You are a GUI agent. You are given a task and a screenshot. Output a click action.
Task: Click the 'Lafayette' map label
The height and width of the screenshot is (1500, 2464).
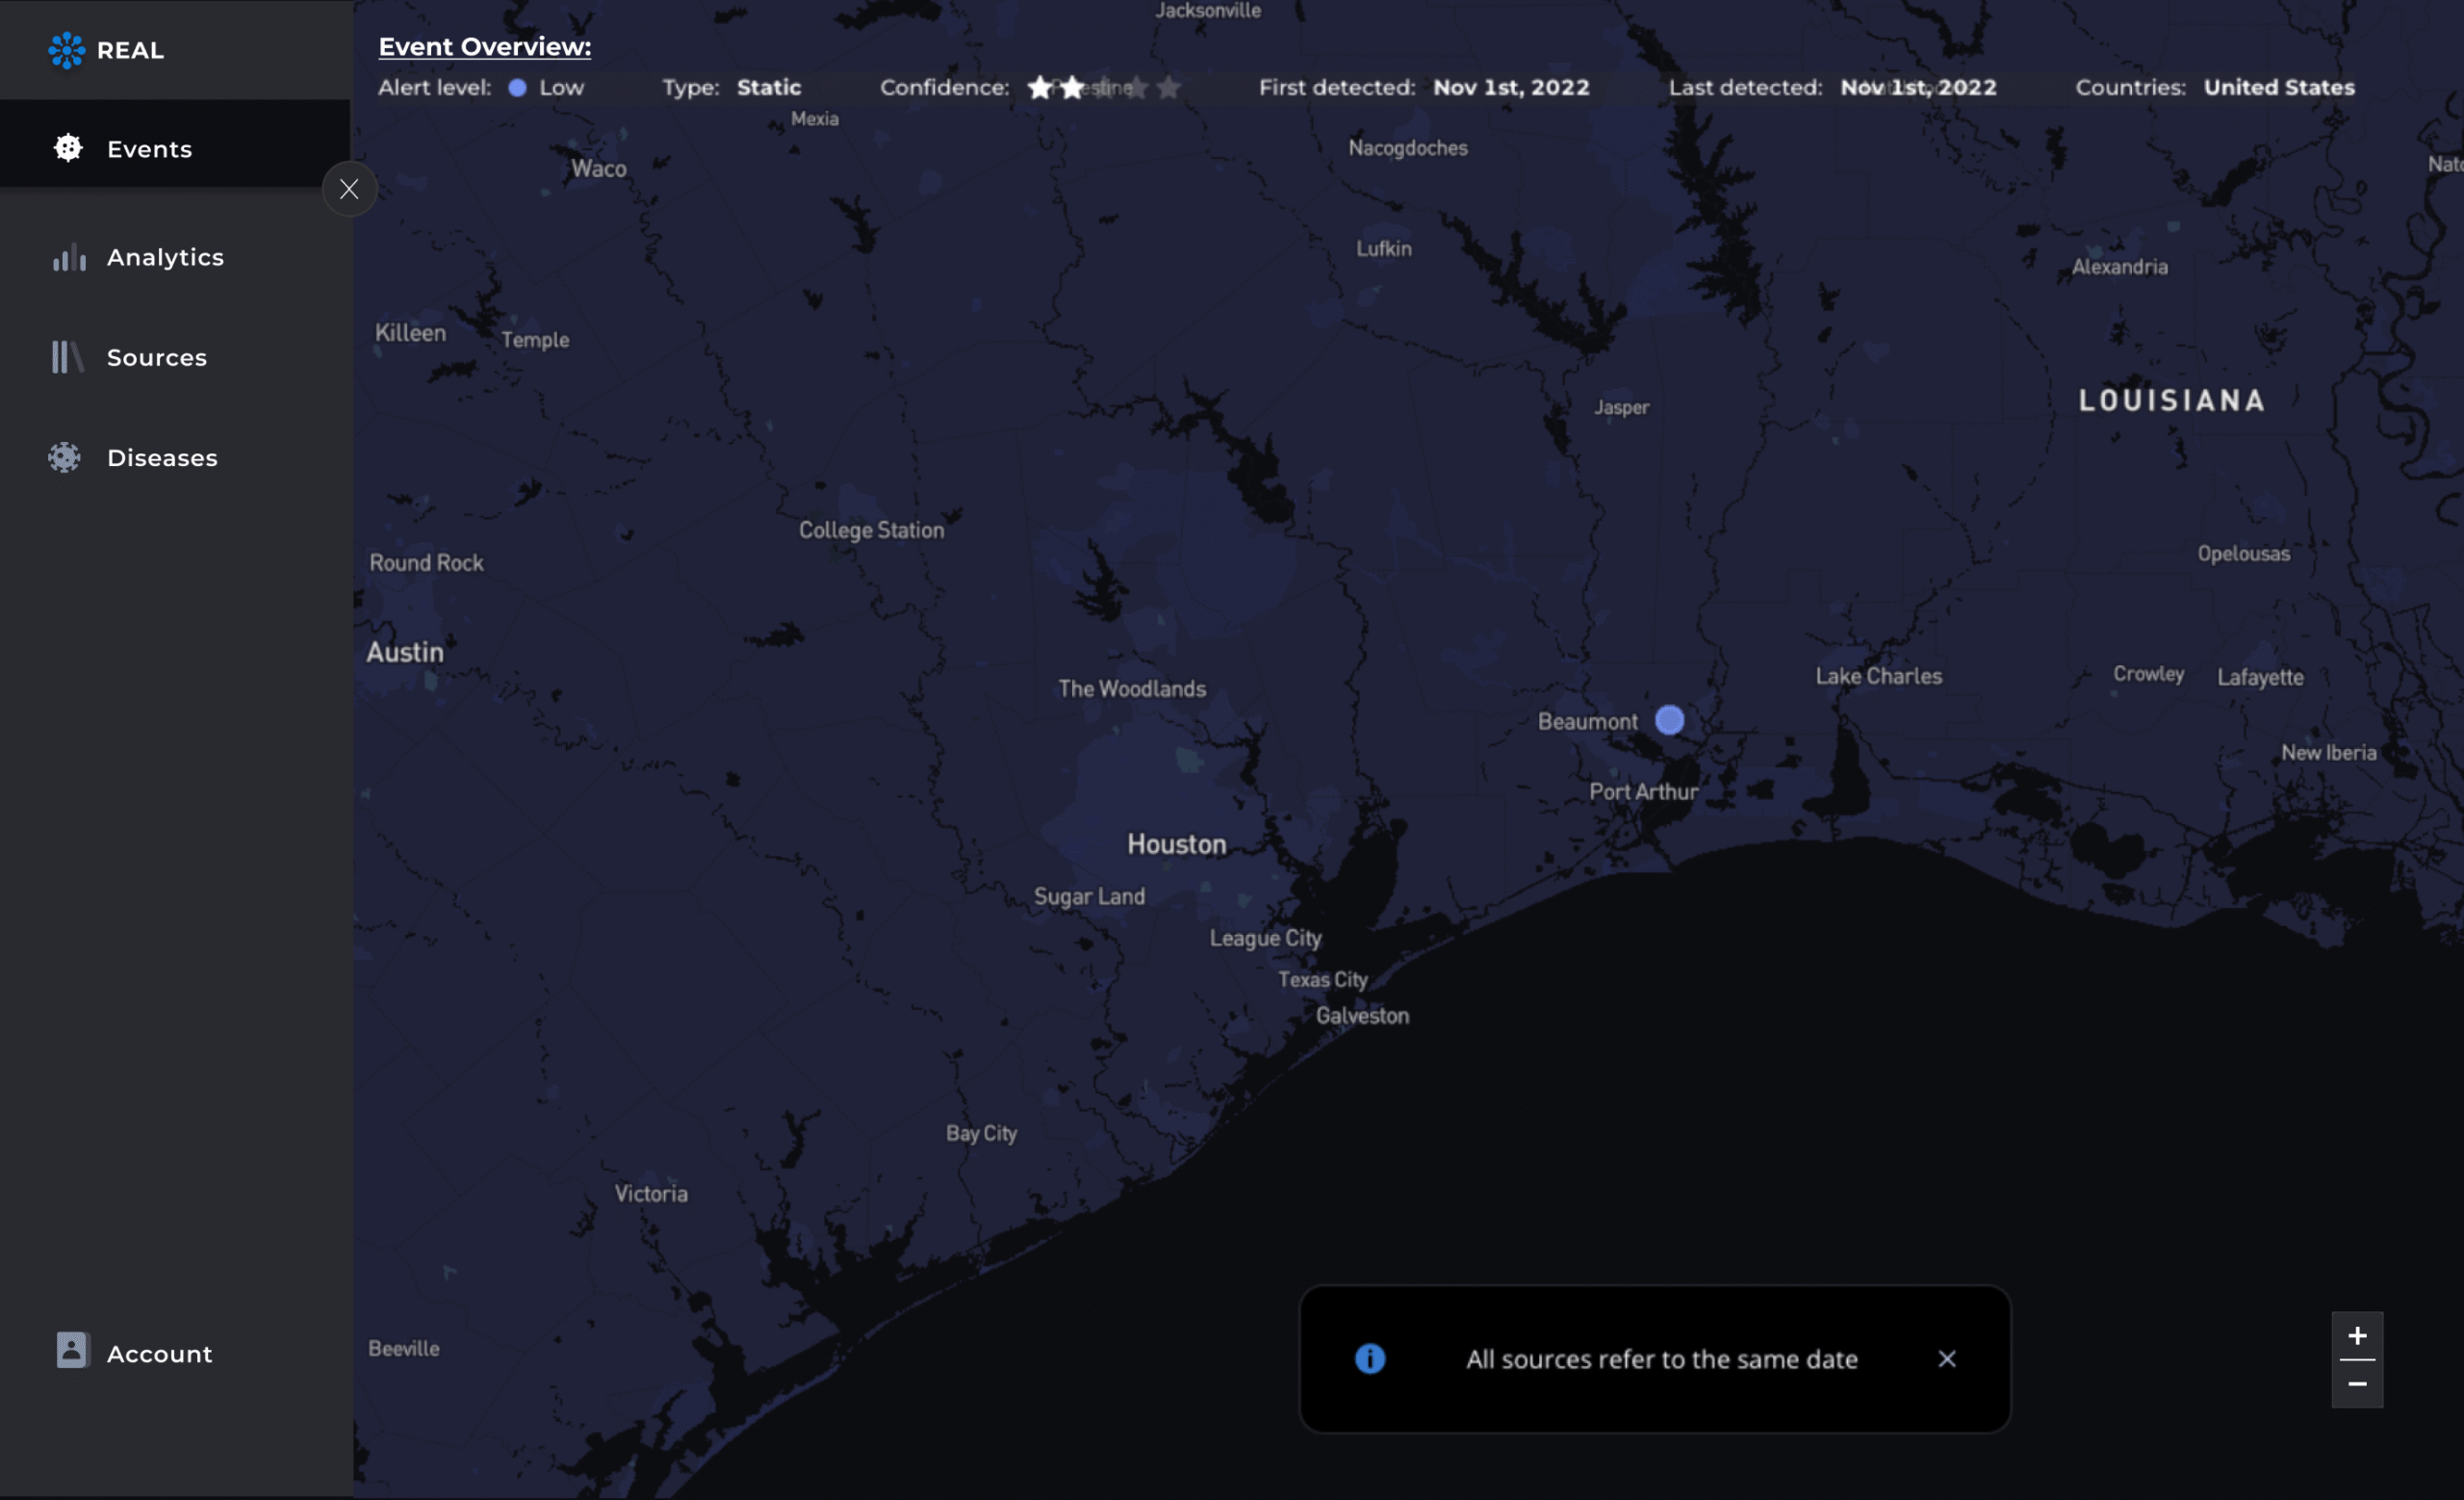tap(2260, 677)
